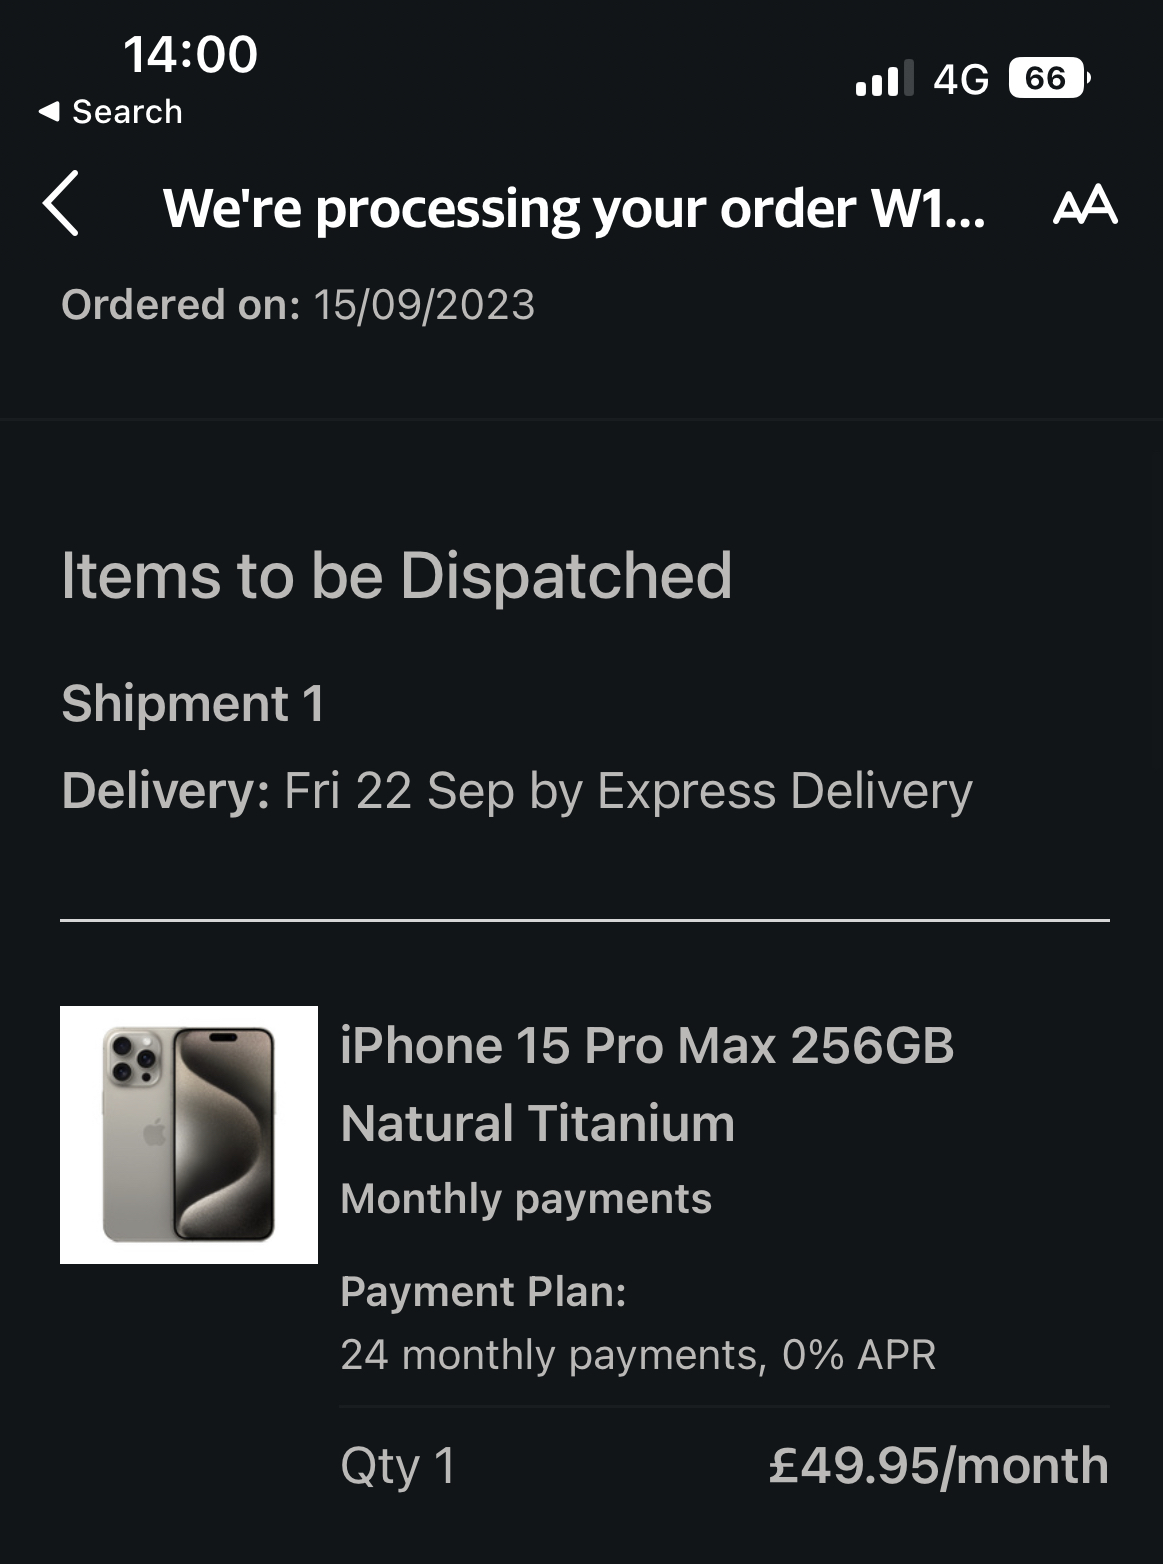Viewport: 1163px width, 1564px height.
Task: Open the AA text size control
Action: tap(1085, 205)
